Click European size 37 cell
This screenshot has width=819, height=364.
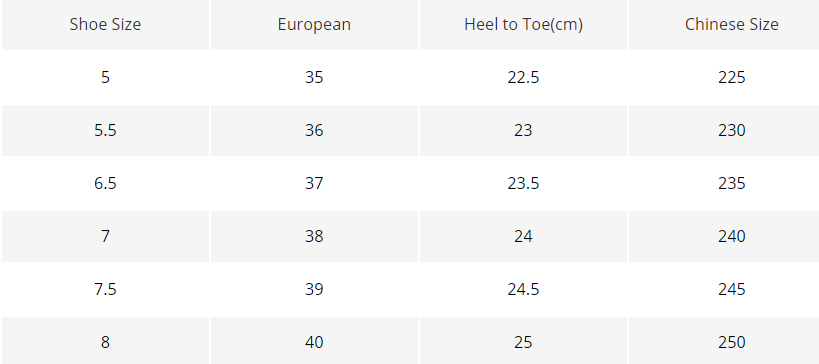(314, 183)
